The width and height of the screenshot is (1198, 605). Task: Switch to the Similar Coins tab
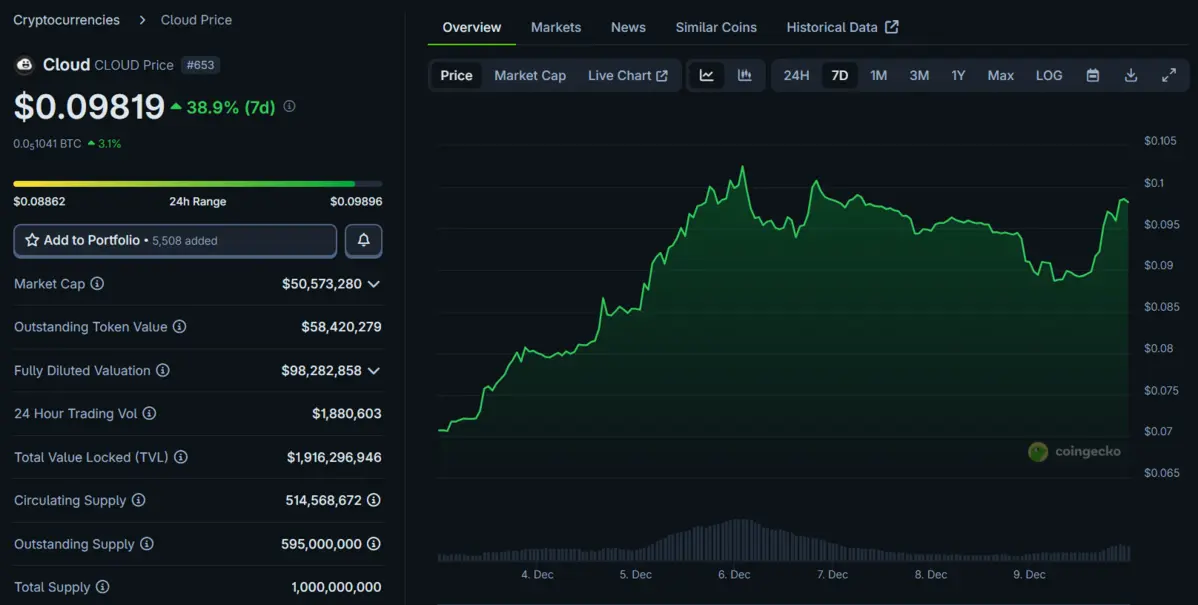(x=716, y=27)
